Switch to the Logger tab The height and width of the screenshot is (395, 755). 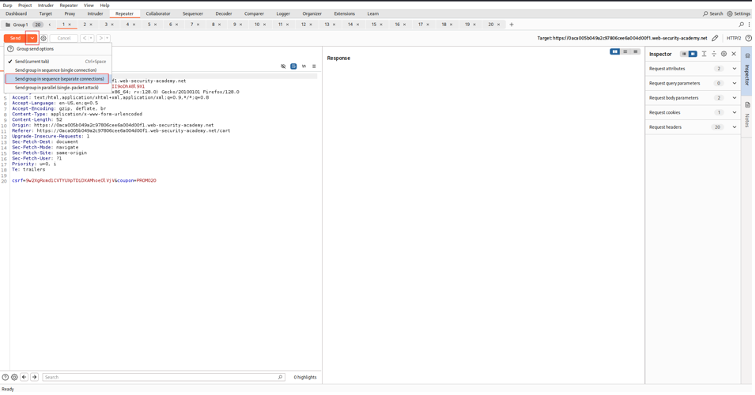pos(283,14)
